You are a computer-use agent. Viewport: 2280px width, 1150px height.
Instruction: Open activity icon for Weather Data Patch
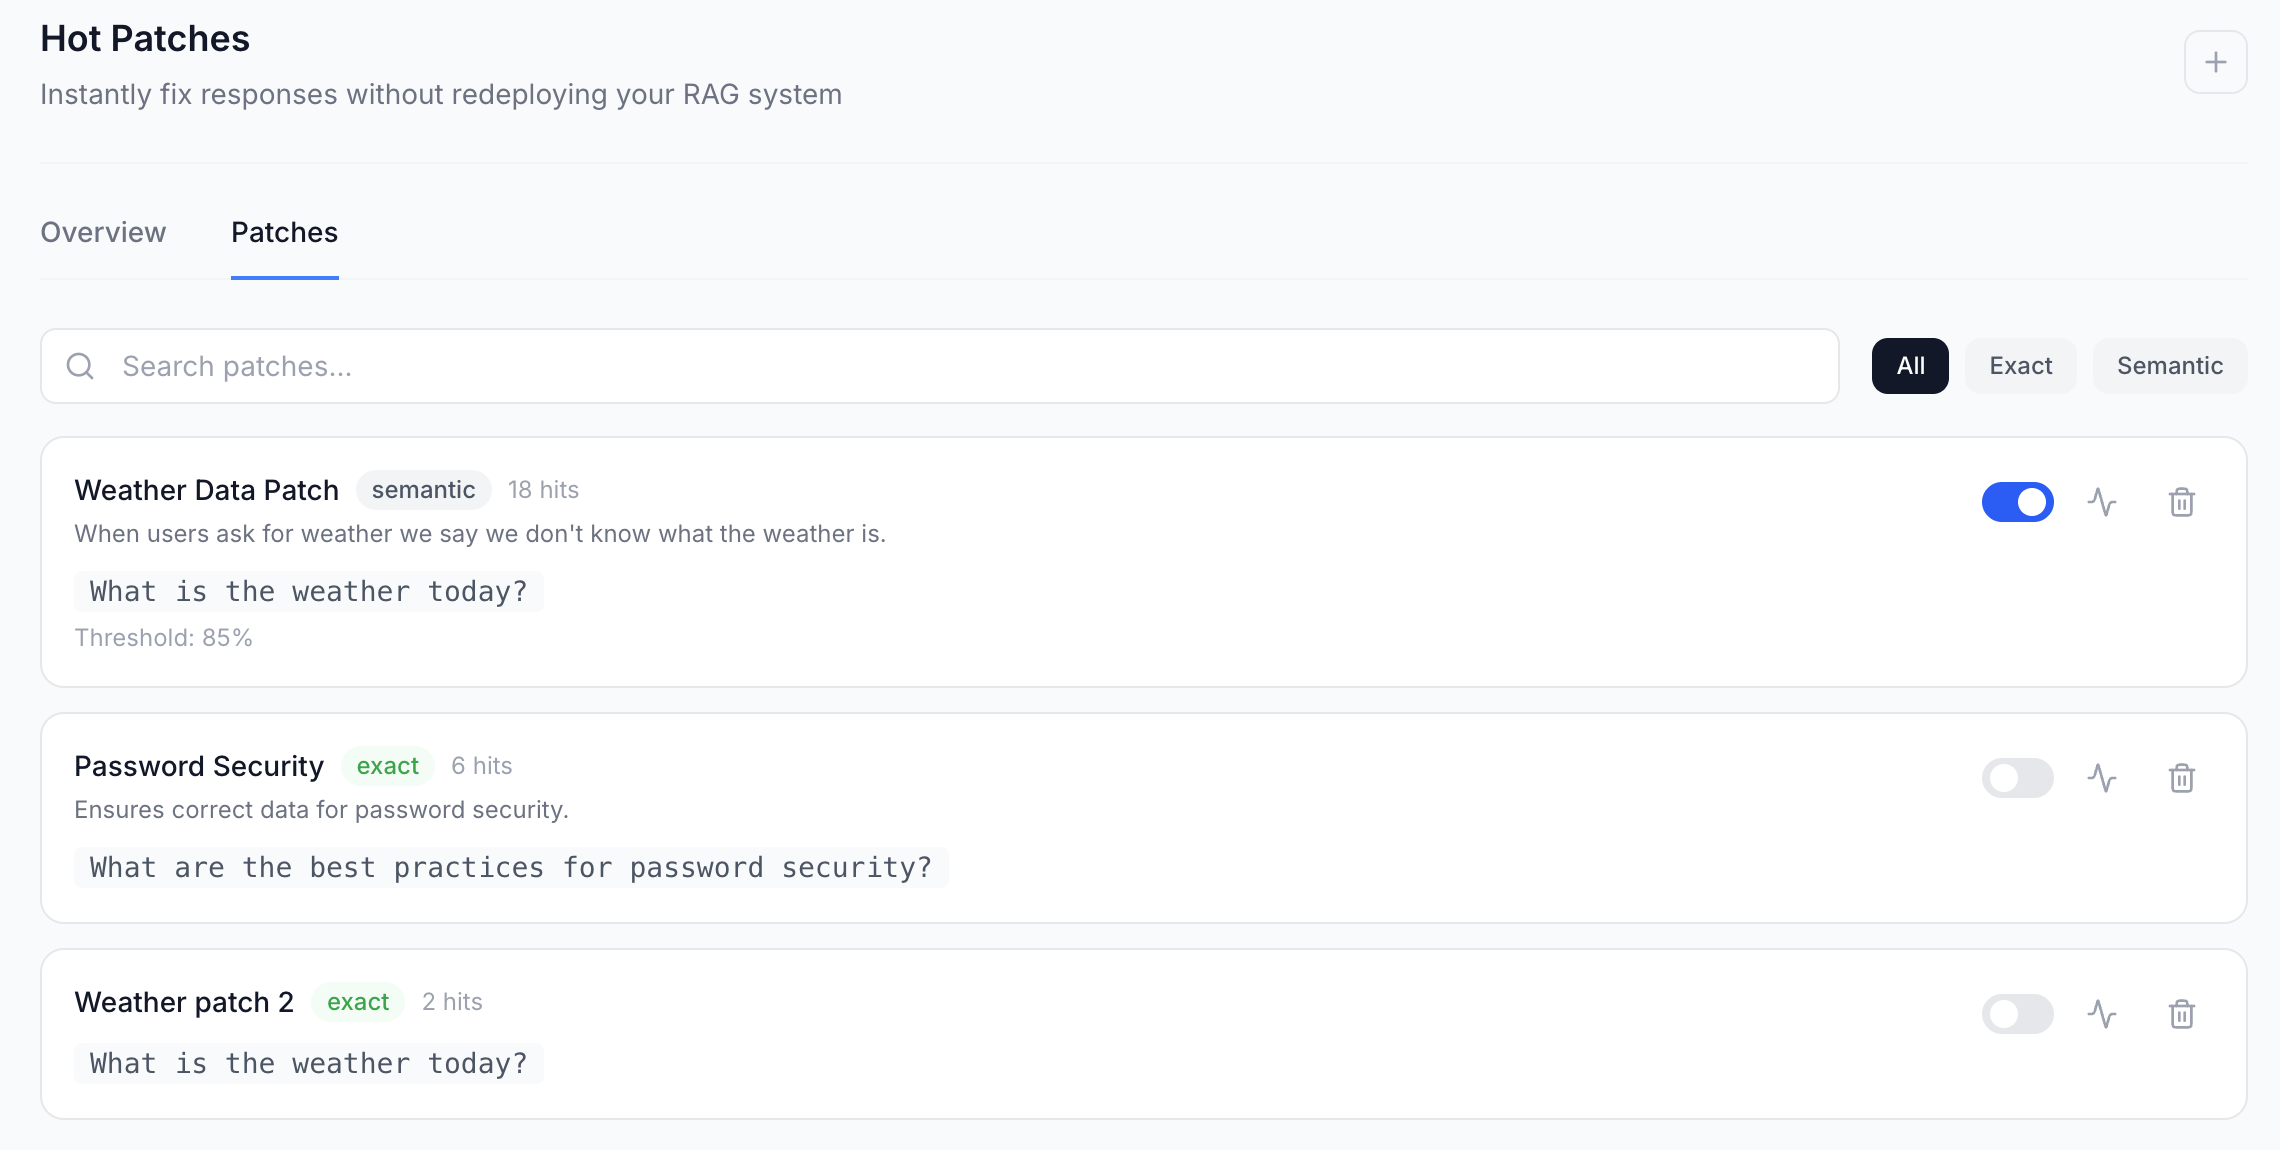pyautogui.click(x=2102, y=502)
